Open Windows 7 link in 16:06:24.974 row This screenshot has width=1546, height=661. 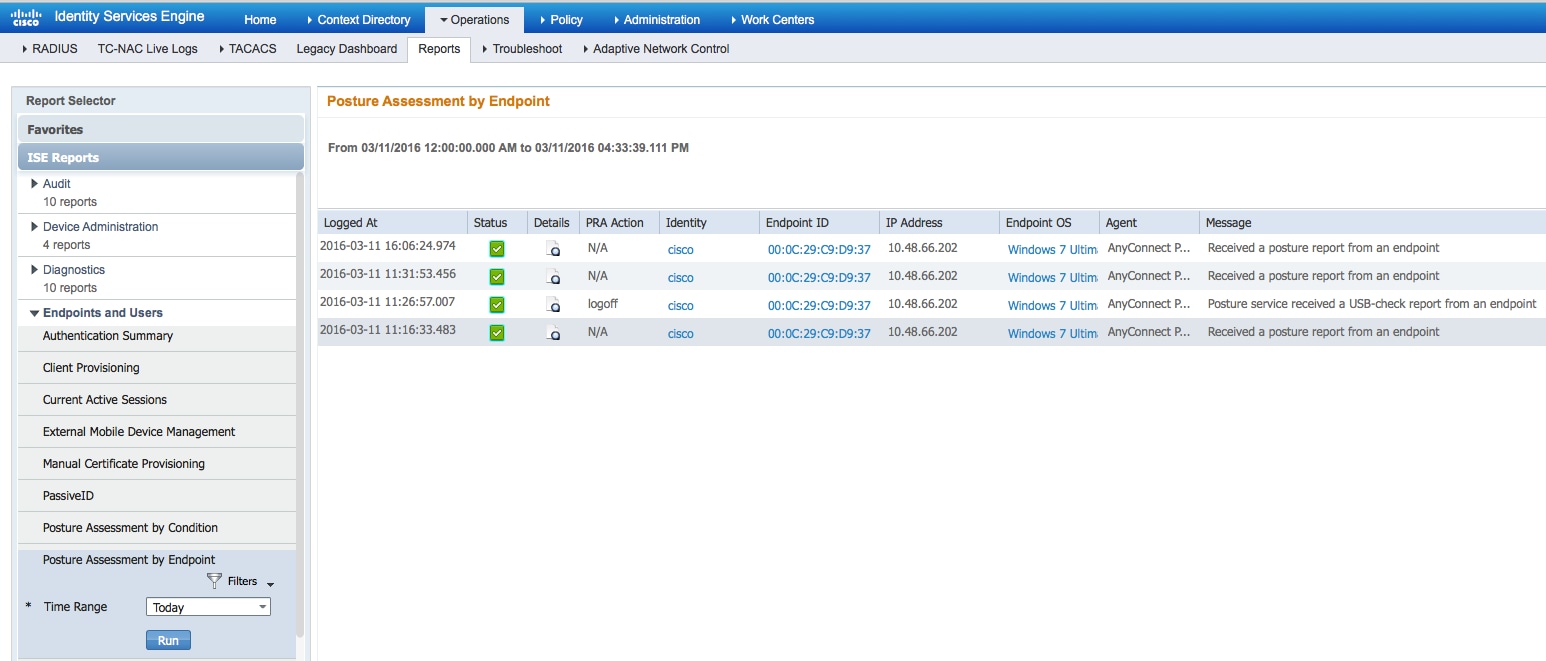coord(1052,250)
